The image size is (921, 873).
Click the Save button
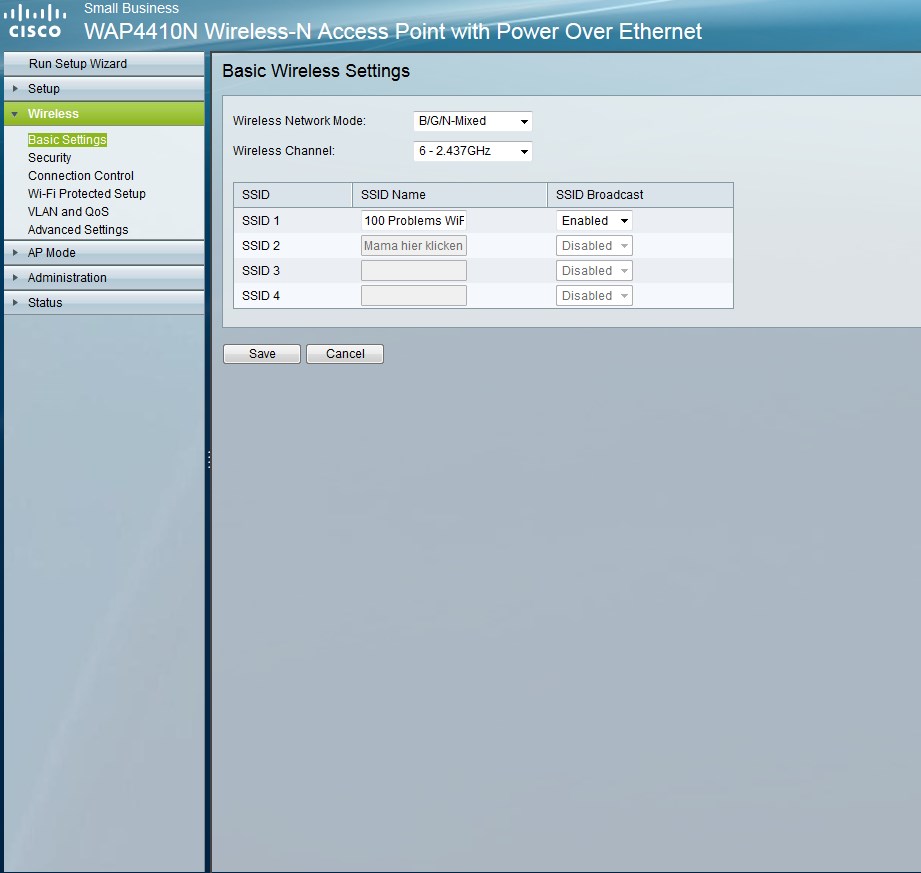[x=262, y=354]
